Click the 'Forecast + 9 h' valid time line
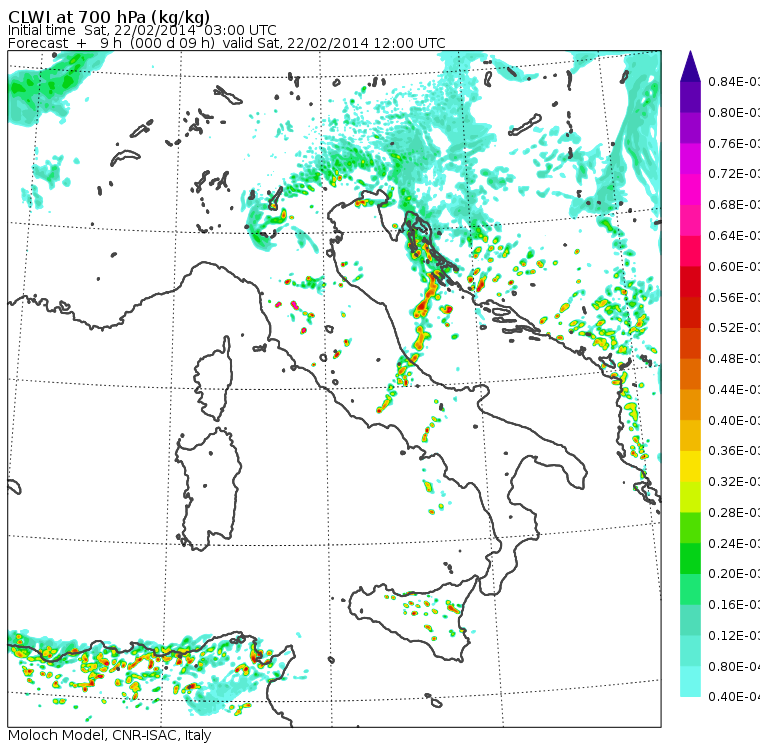The image size is (760, 749). tap(226, 44)
